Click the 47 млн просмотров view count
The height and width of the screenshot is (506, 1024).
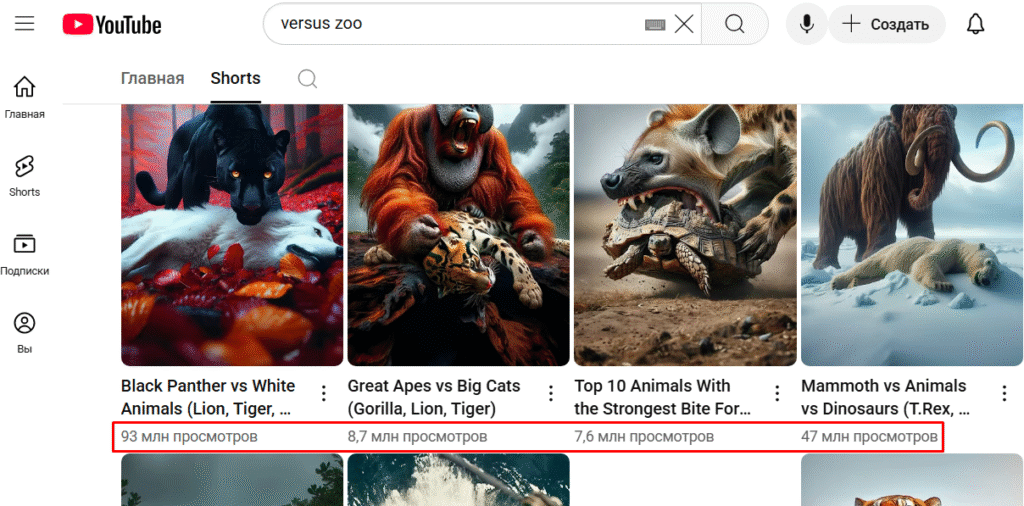[x=869, y=436]
